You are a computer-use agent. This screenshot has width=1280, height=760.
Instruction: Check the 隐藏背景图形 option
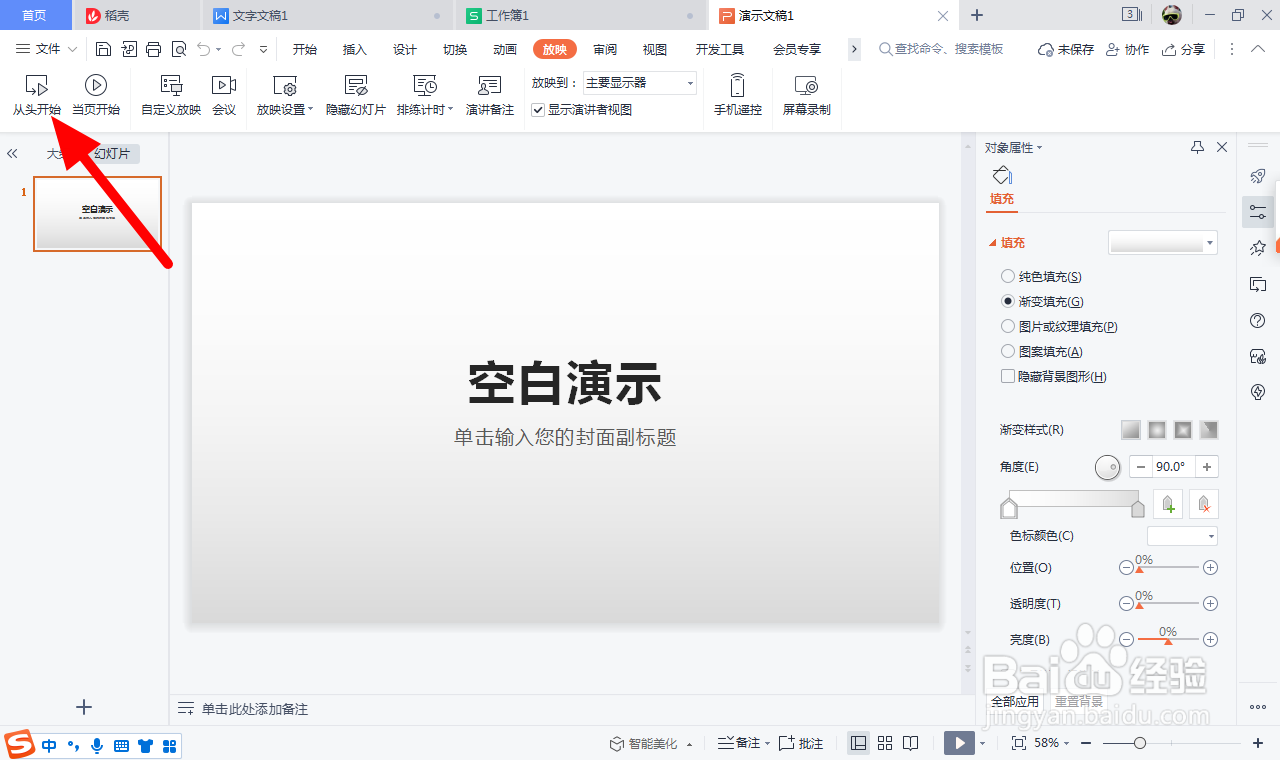1007,376
